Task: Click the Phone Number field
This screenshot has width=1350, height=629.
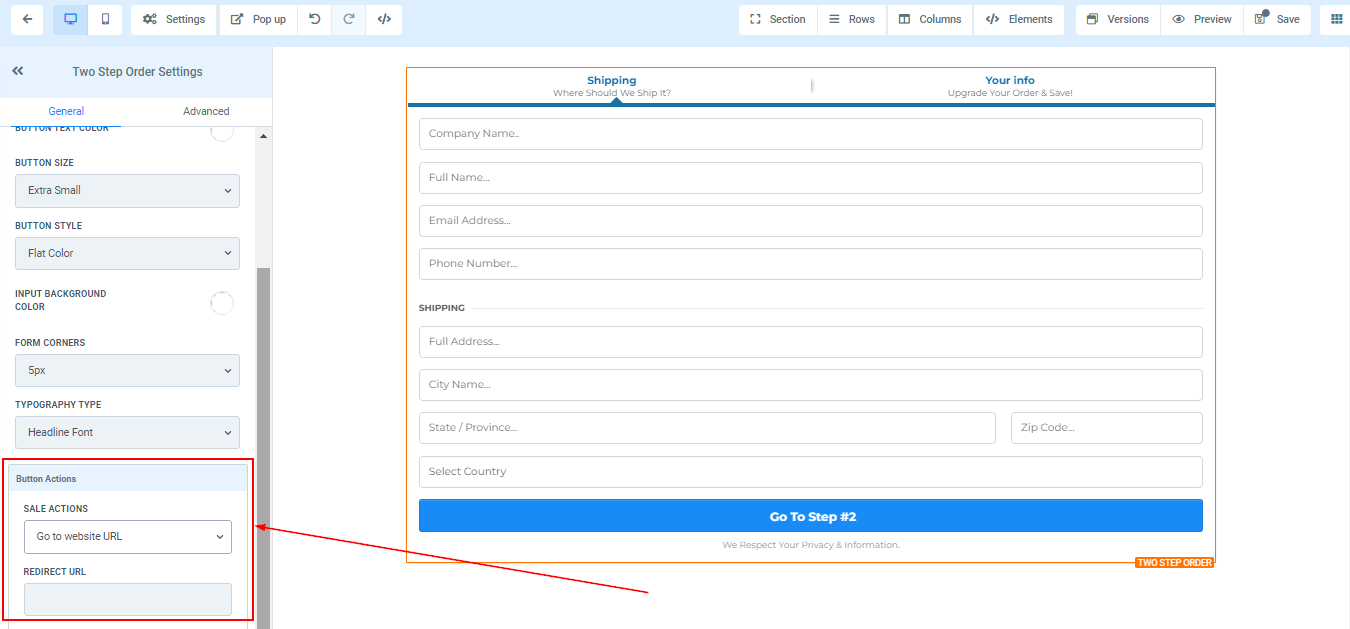Action: [x=810, y=264]
